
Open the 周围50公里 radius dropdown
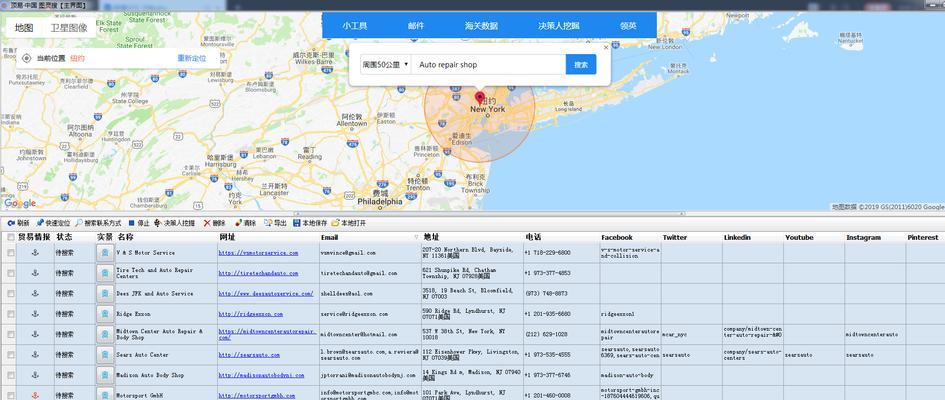click(x=386, y=64)
